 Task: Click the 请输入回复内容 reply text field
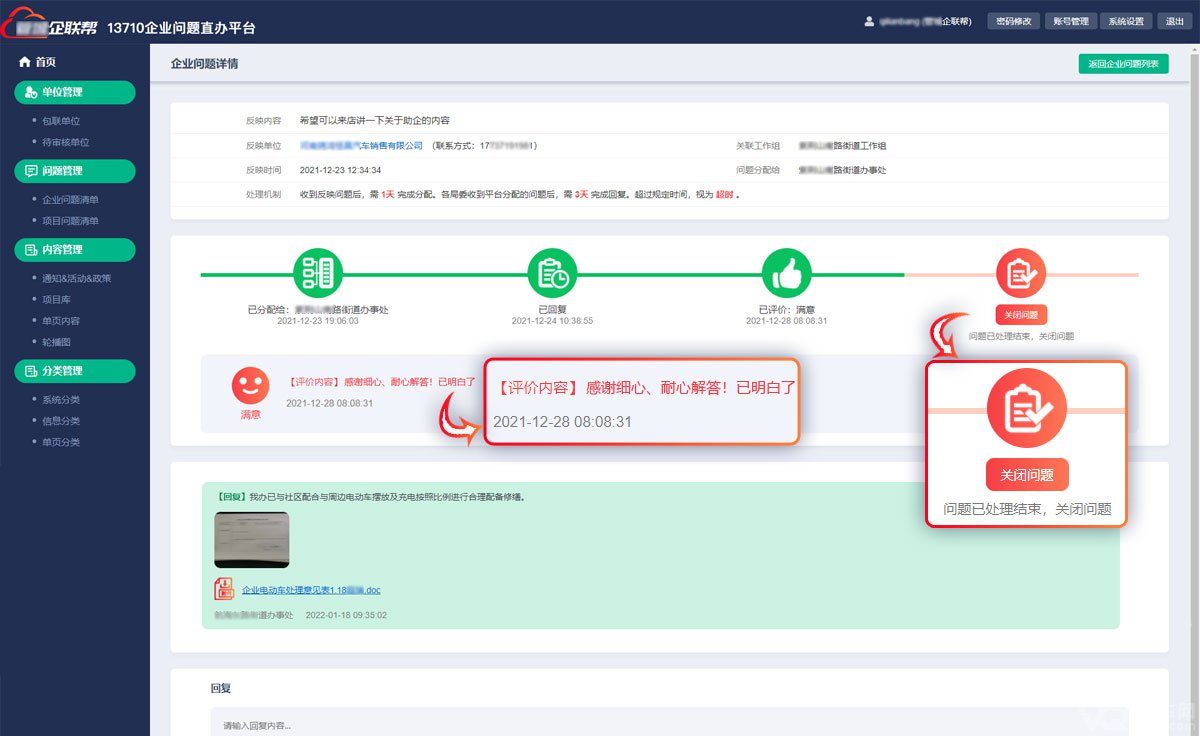669,723
